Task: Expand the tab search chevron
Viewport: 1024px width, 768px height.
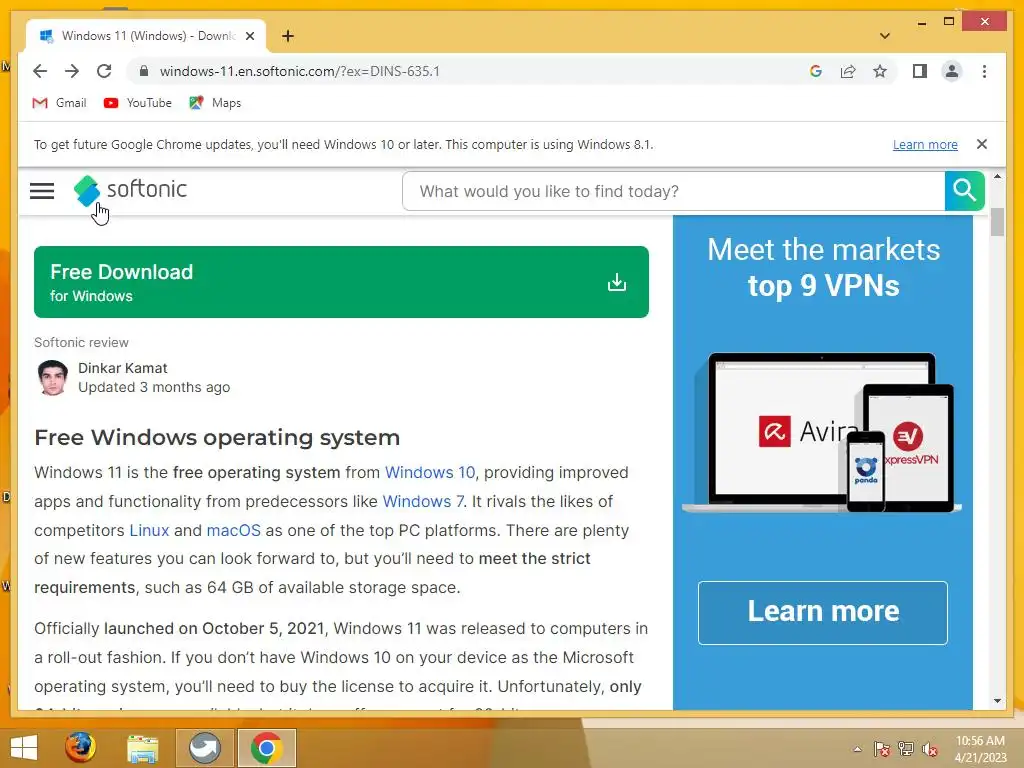Action: 885,36
